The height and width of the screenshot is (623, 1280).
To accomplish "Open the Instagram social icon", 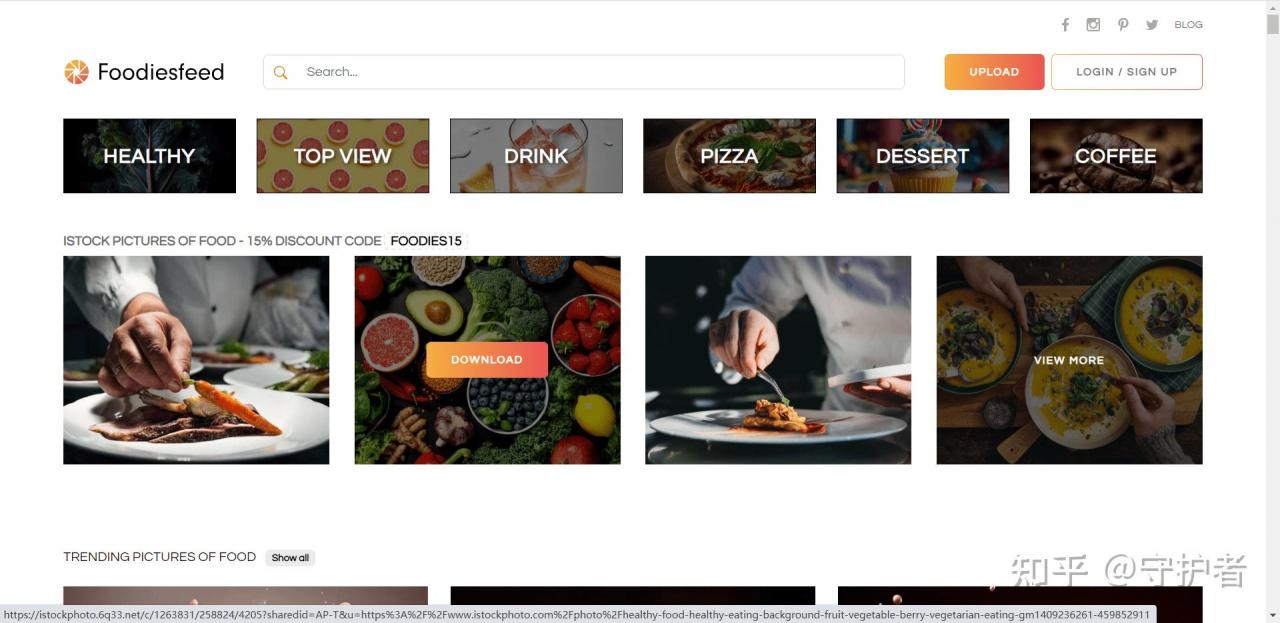I will [1093, 25].
